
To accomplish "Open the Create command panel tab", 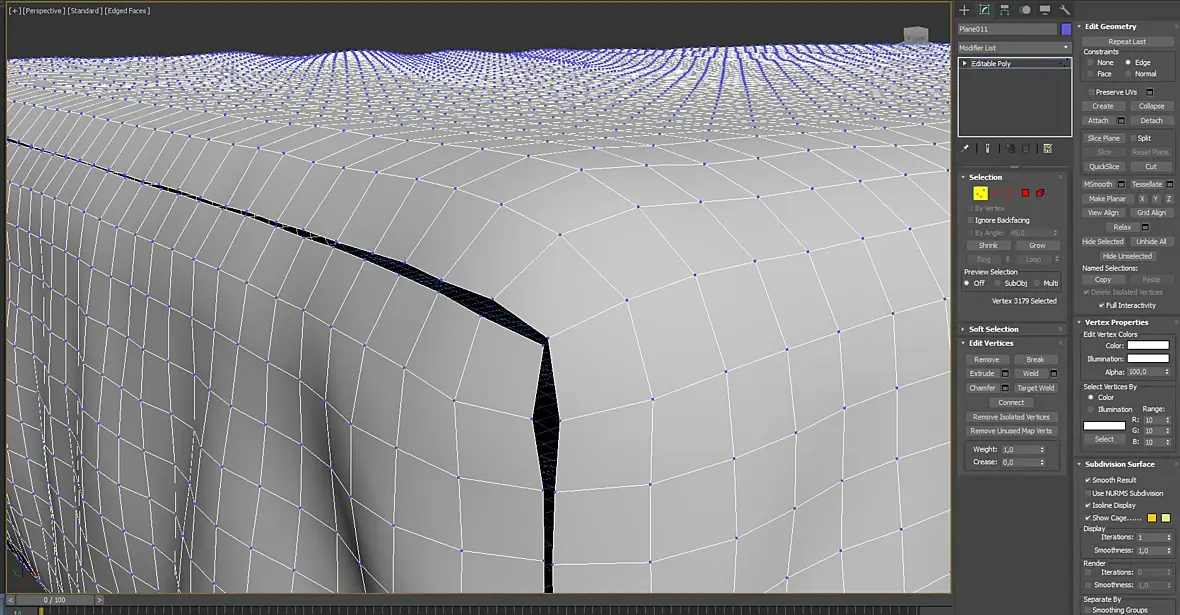I will pos(964,10).
